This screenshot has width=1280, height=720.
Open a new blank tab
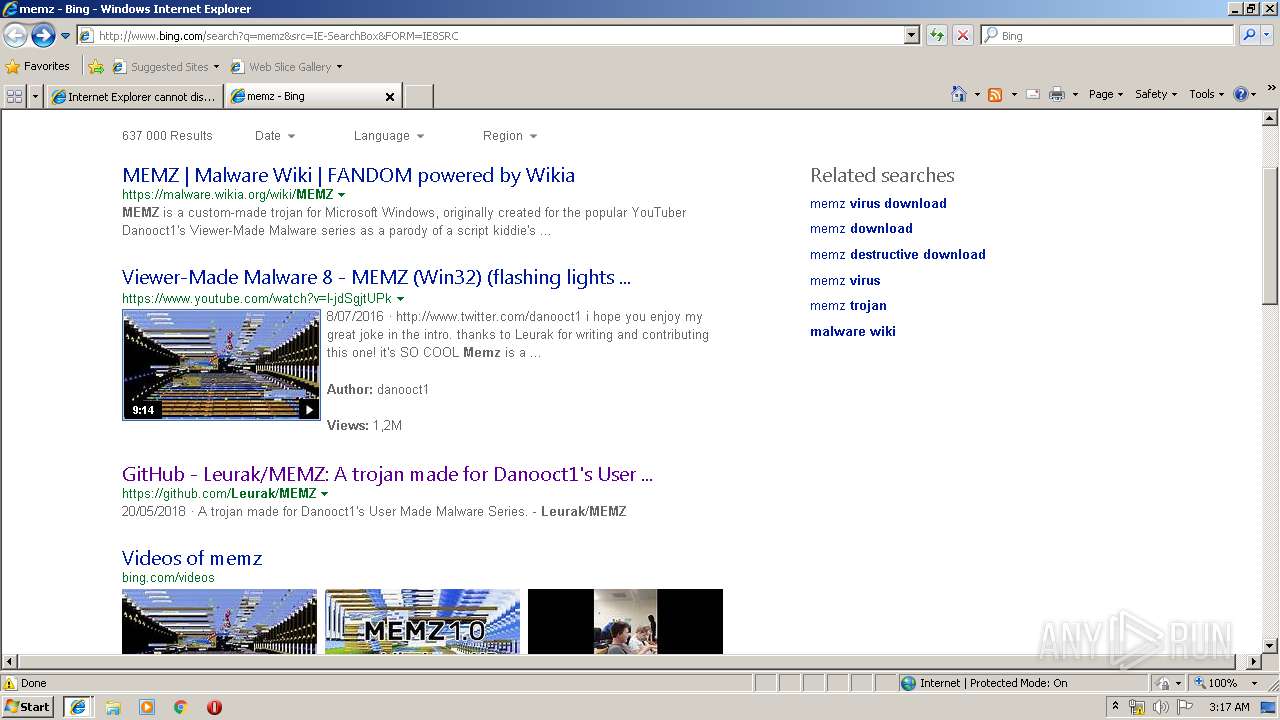point(418,97)
